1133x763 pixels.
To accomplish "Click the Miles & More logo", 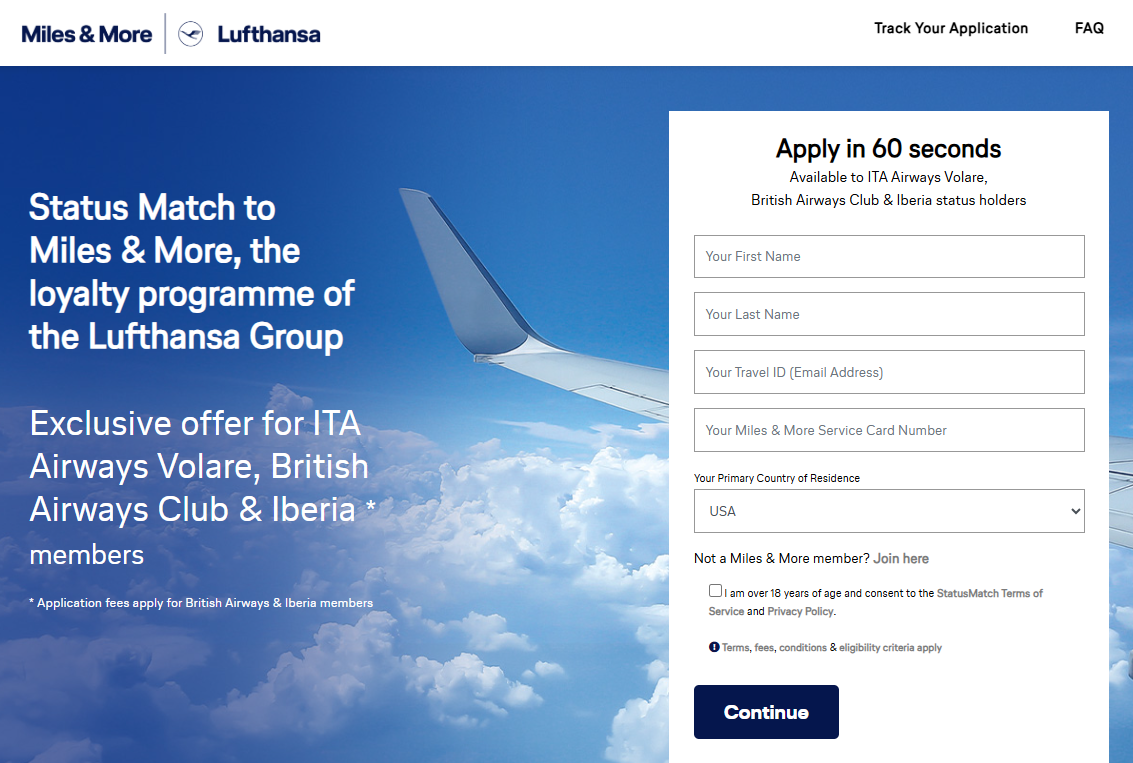I will [x=87, y=34].
